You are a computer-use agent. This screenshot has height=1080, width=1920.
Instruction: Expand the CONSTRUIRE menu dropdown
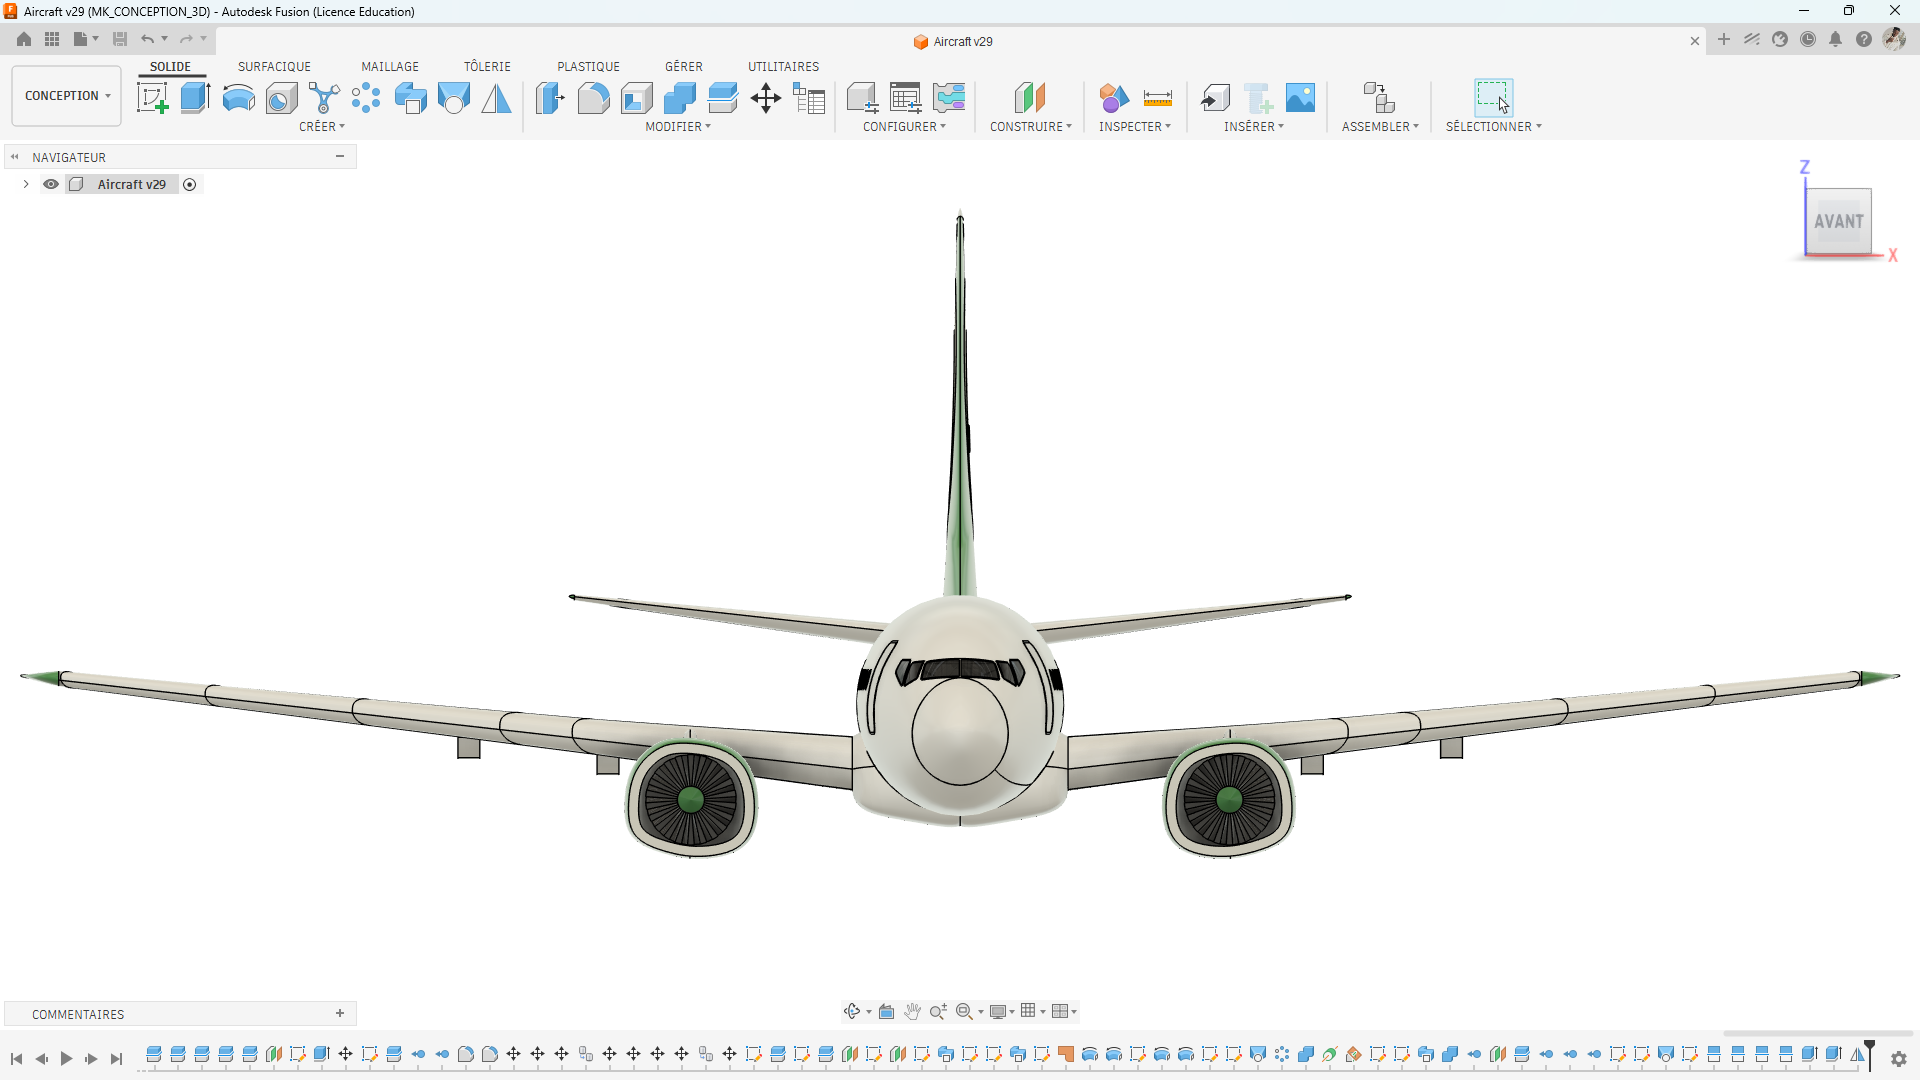click(x=1031, y=127)
